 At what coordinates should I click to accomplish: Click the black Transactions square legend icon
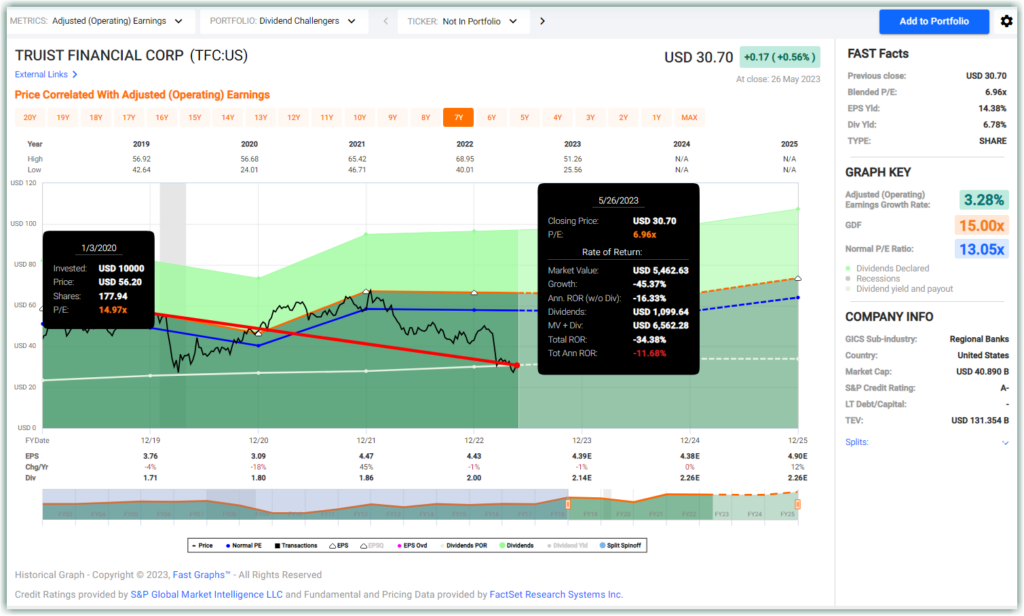(276, 545)
